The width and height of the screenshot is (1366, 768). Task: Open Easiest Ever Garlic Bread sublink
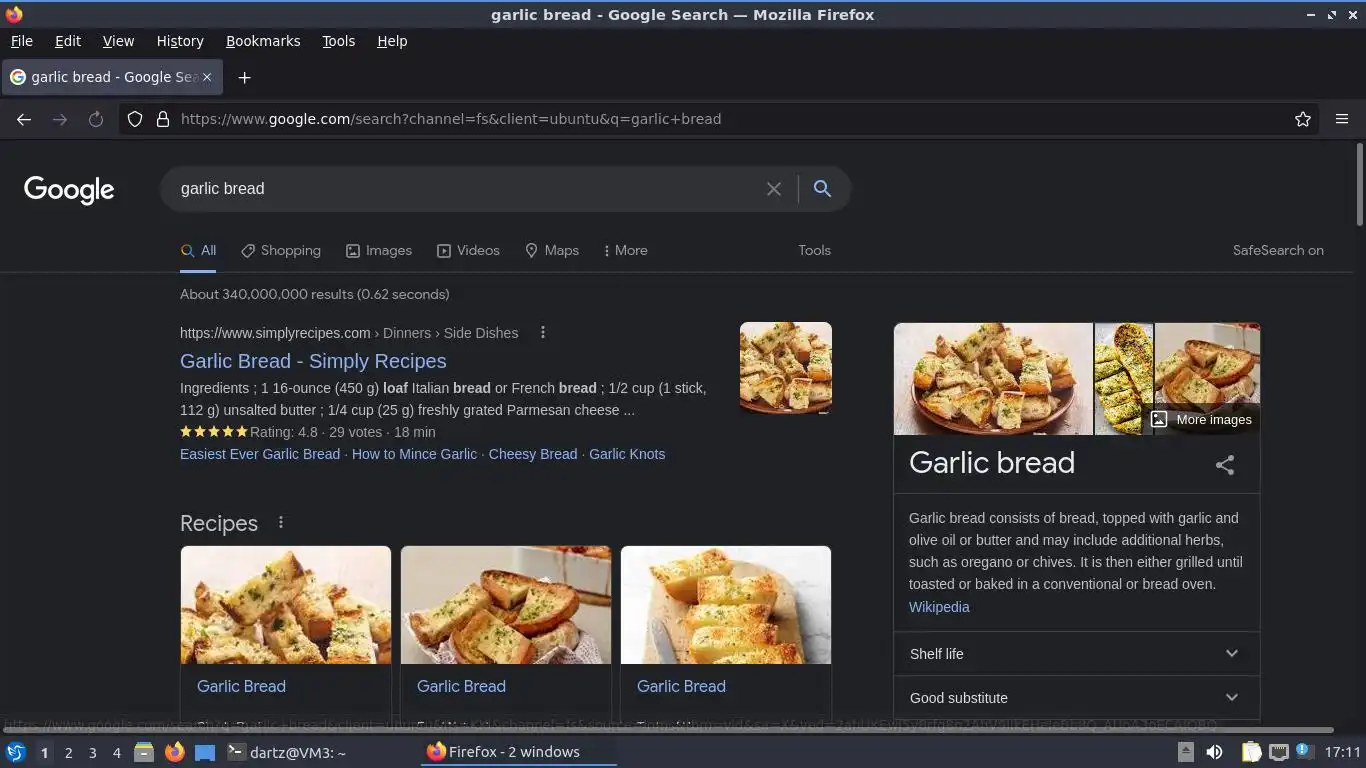260,454
